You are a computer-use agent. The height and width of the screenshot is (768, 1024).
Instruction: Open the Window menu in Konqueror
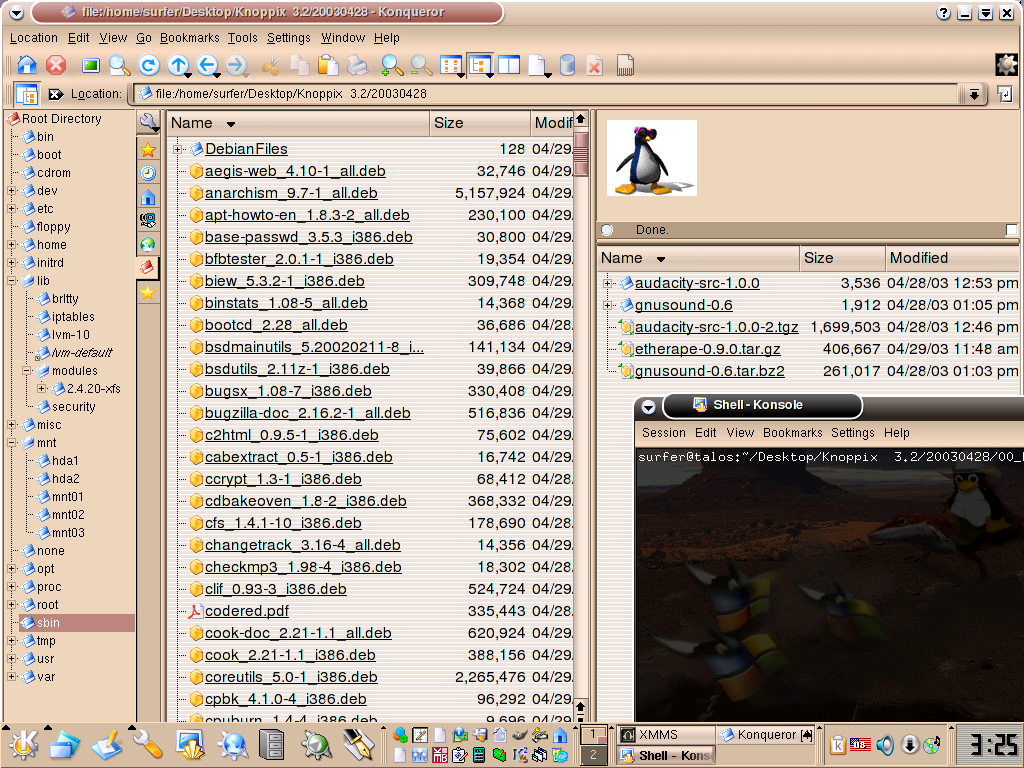(x=343, y=38)
